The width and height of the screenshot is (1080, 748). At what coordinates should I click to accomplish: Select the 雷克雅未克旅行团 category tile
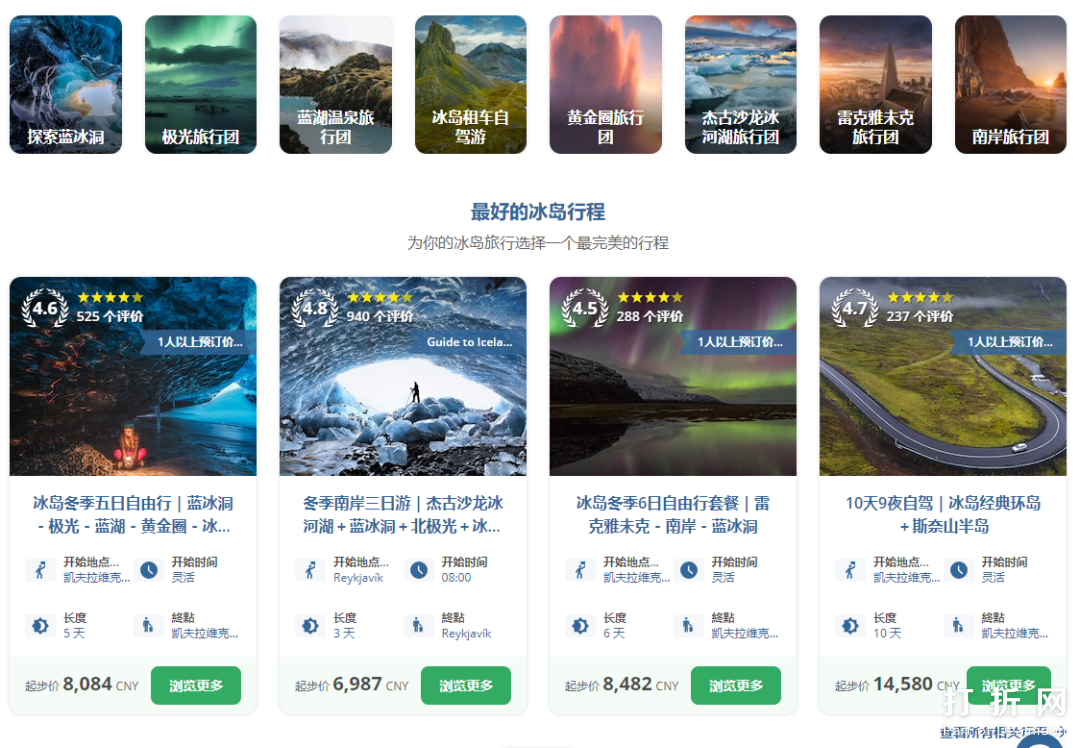pos(875,84)
